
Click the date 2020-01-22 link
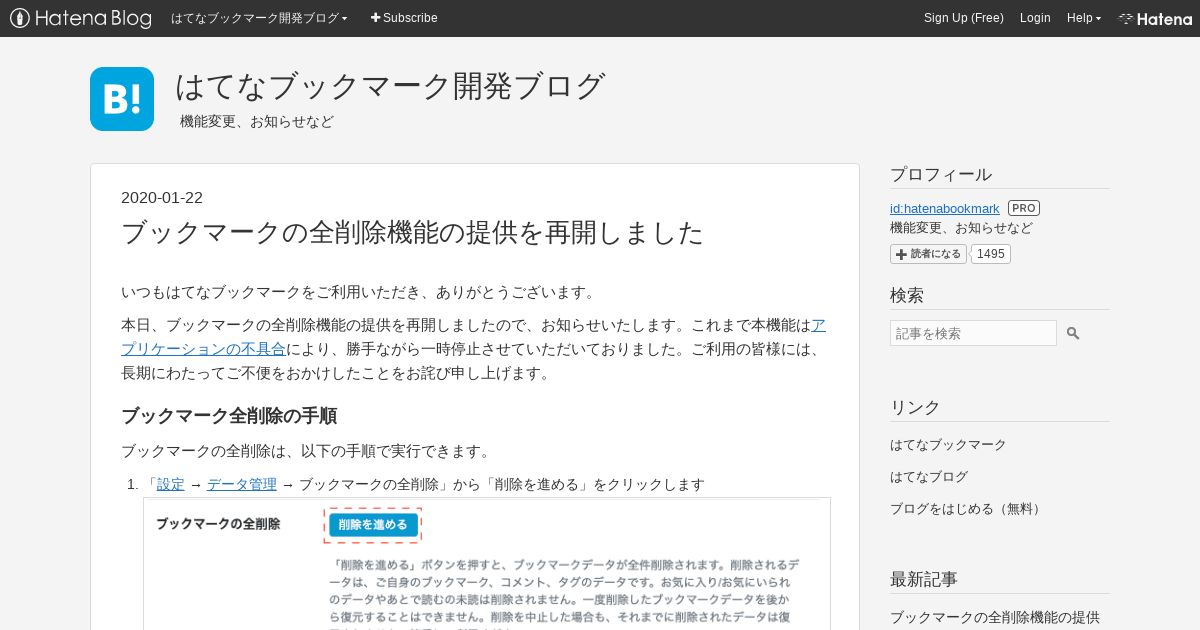pos(162,198)
